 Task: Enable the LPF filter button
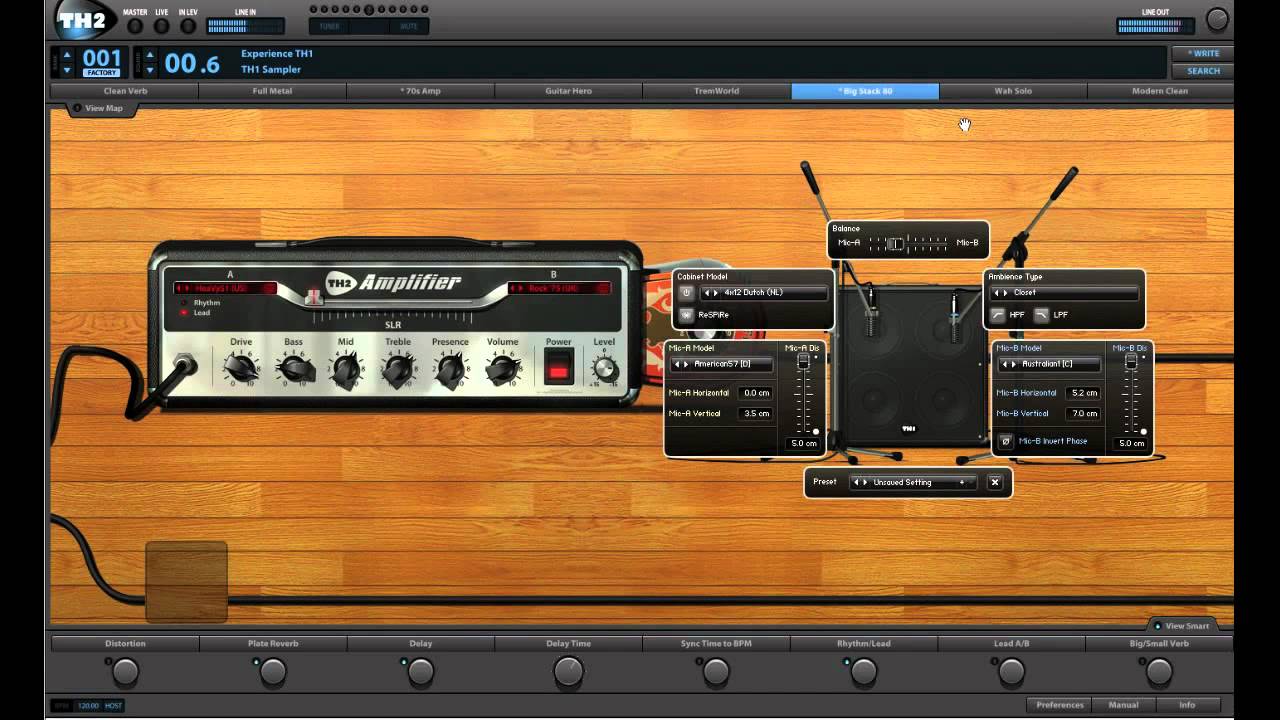coord(1041,314)
